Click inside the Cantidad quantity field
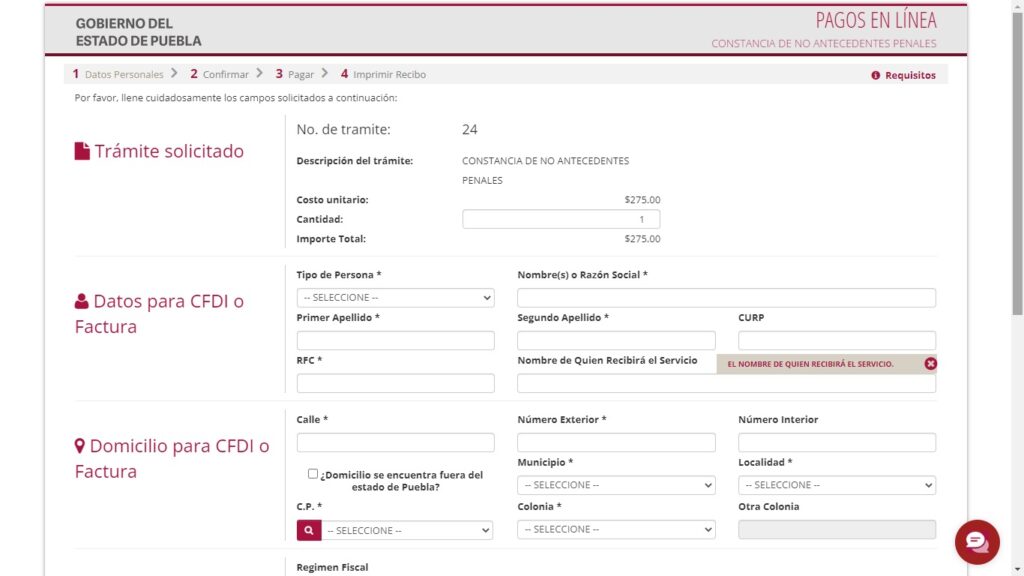The image size is (1024, 576). click(x=560, y=218)
